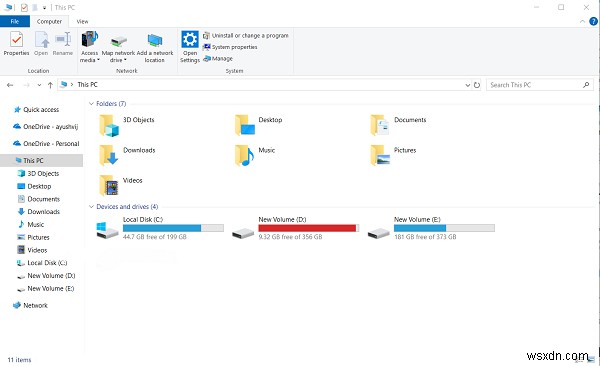Click the "11 items" status bar text
Image resolution: width=600 pixels, height=366 pixels.
point(19,360)
